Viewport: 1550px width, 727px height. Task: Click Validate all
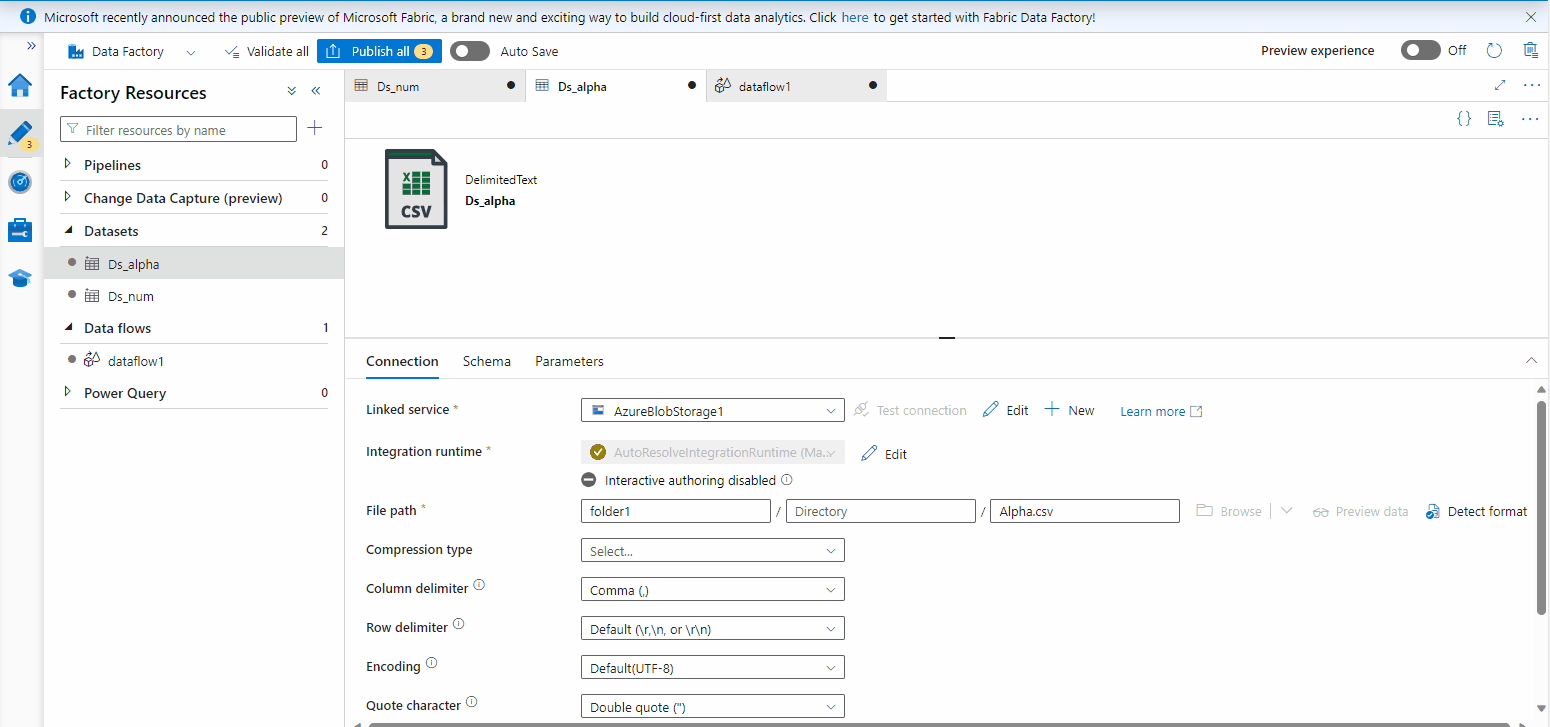267,51
